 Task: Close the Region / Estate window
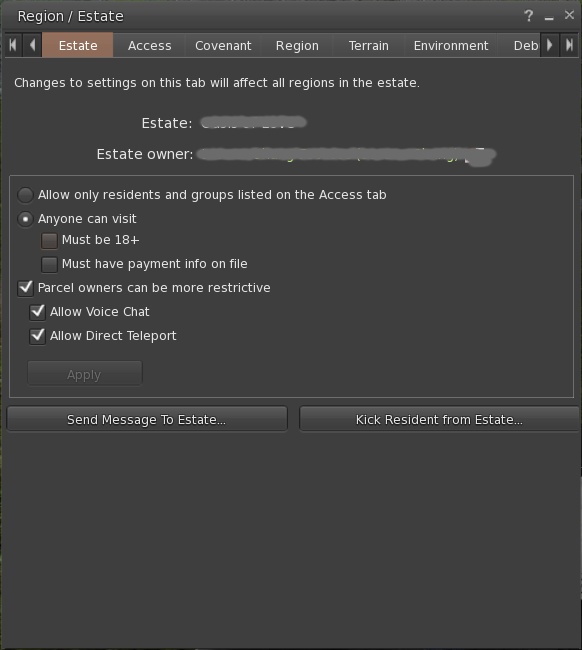click(569, 15)
